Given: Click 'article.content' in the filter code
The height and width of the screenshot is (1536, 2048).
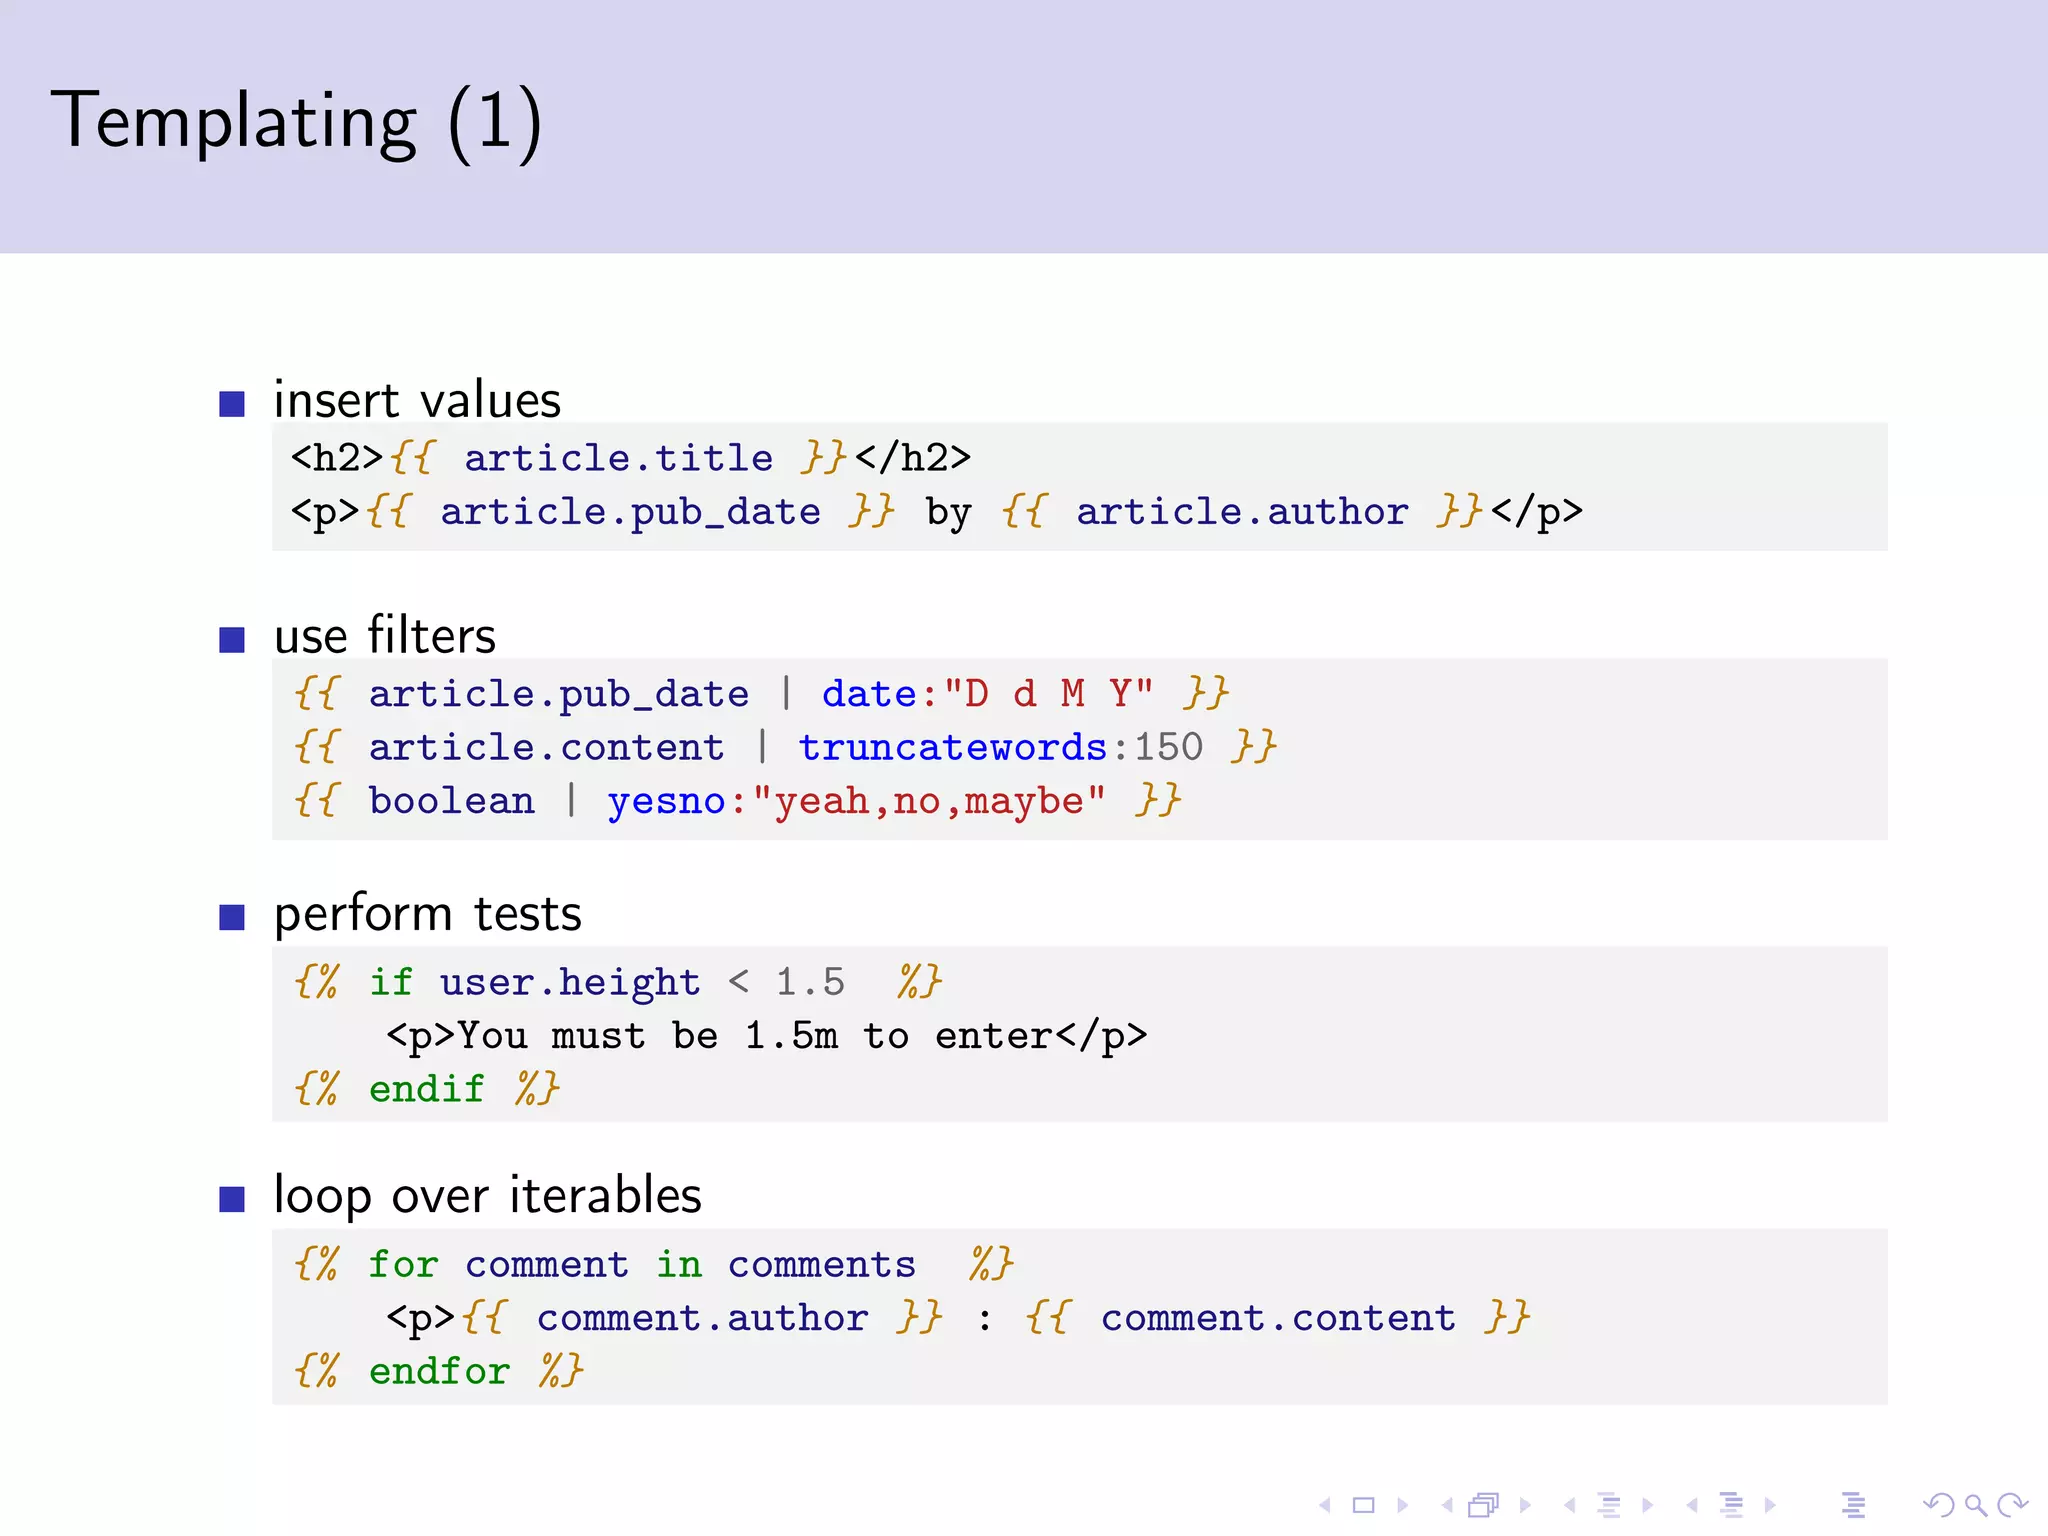Looking at the screenshot, I should 546,747.
